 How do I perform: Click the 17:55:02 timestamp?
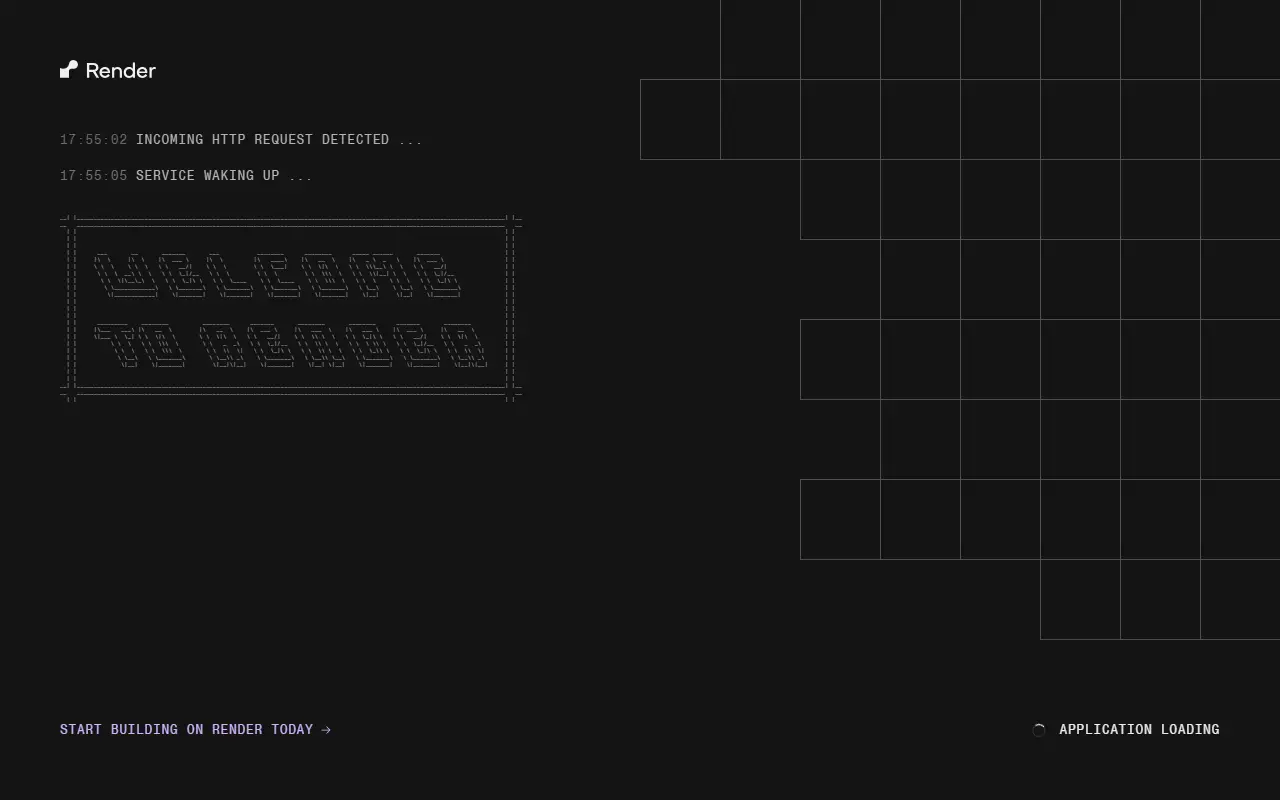tap(94, 139)
